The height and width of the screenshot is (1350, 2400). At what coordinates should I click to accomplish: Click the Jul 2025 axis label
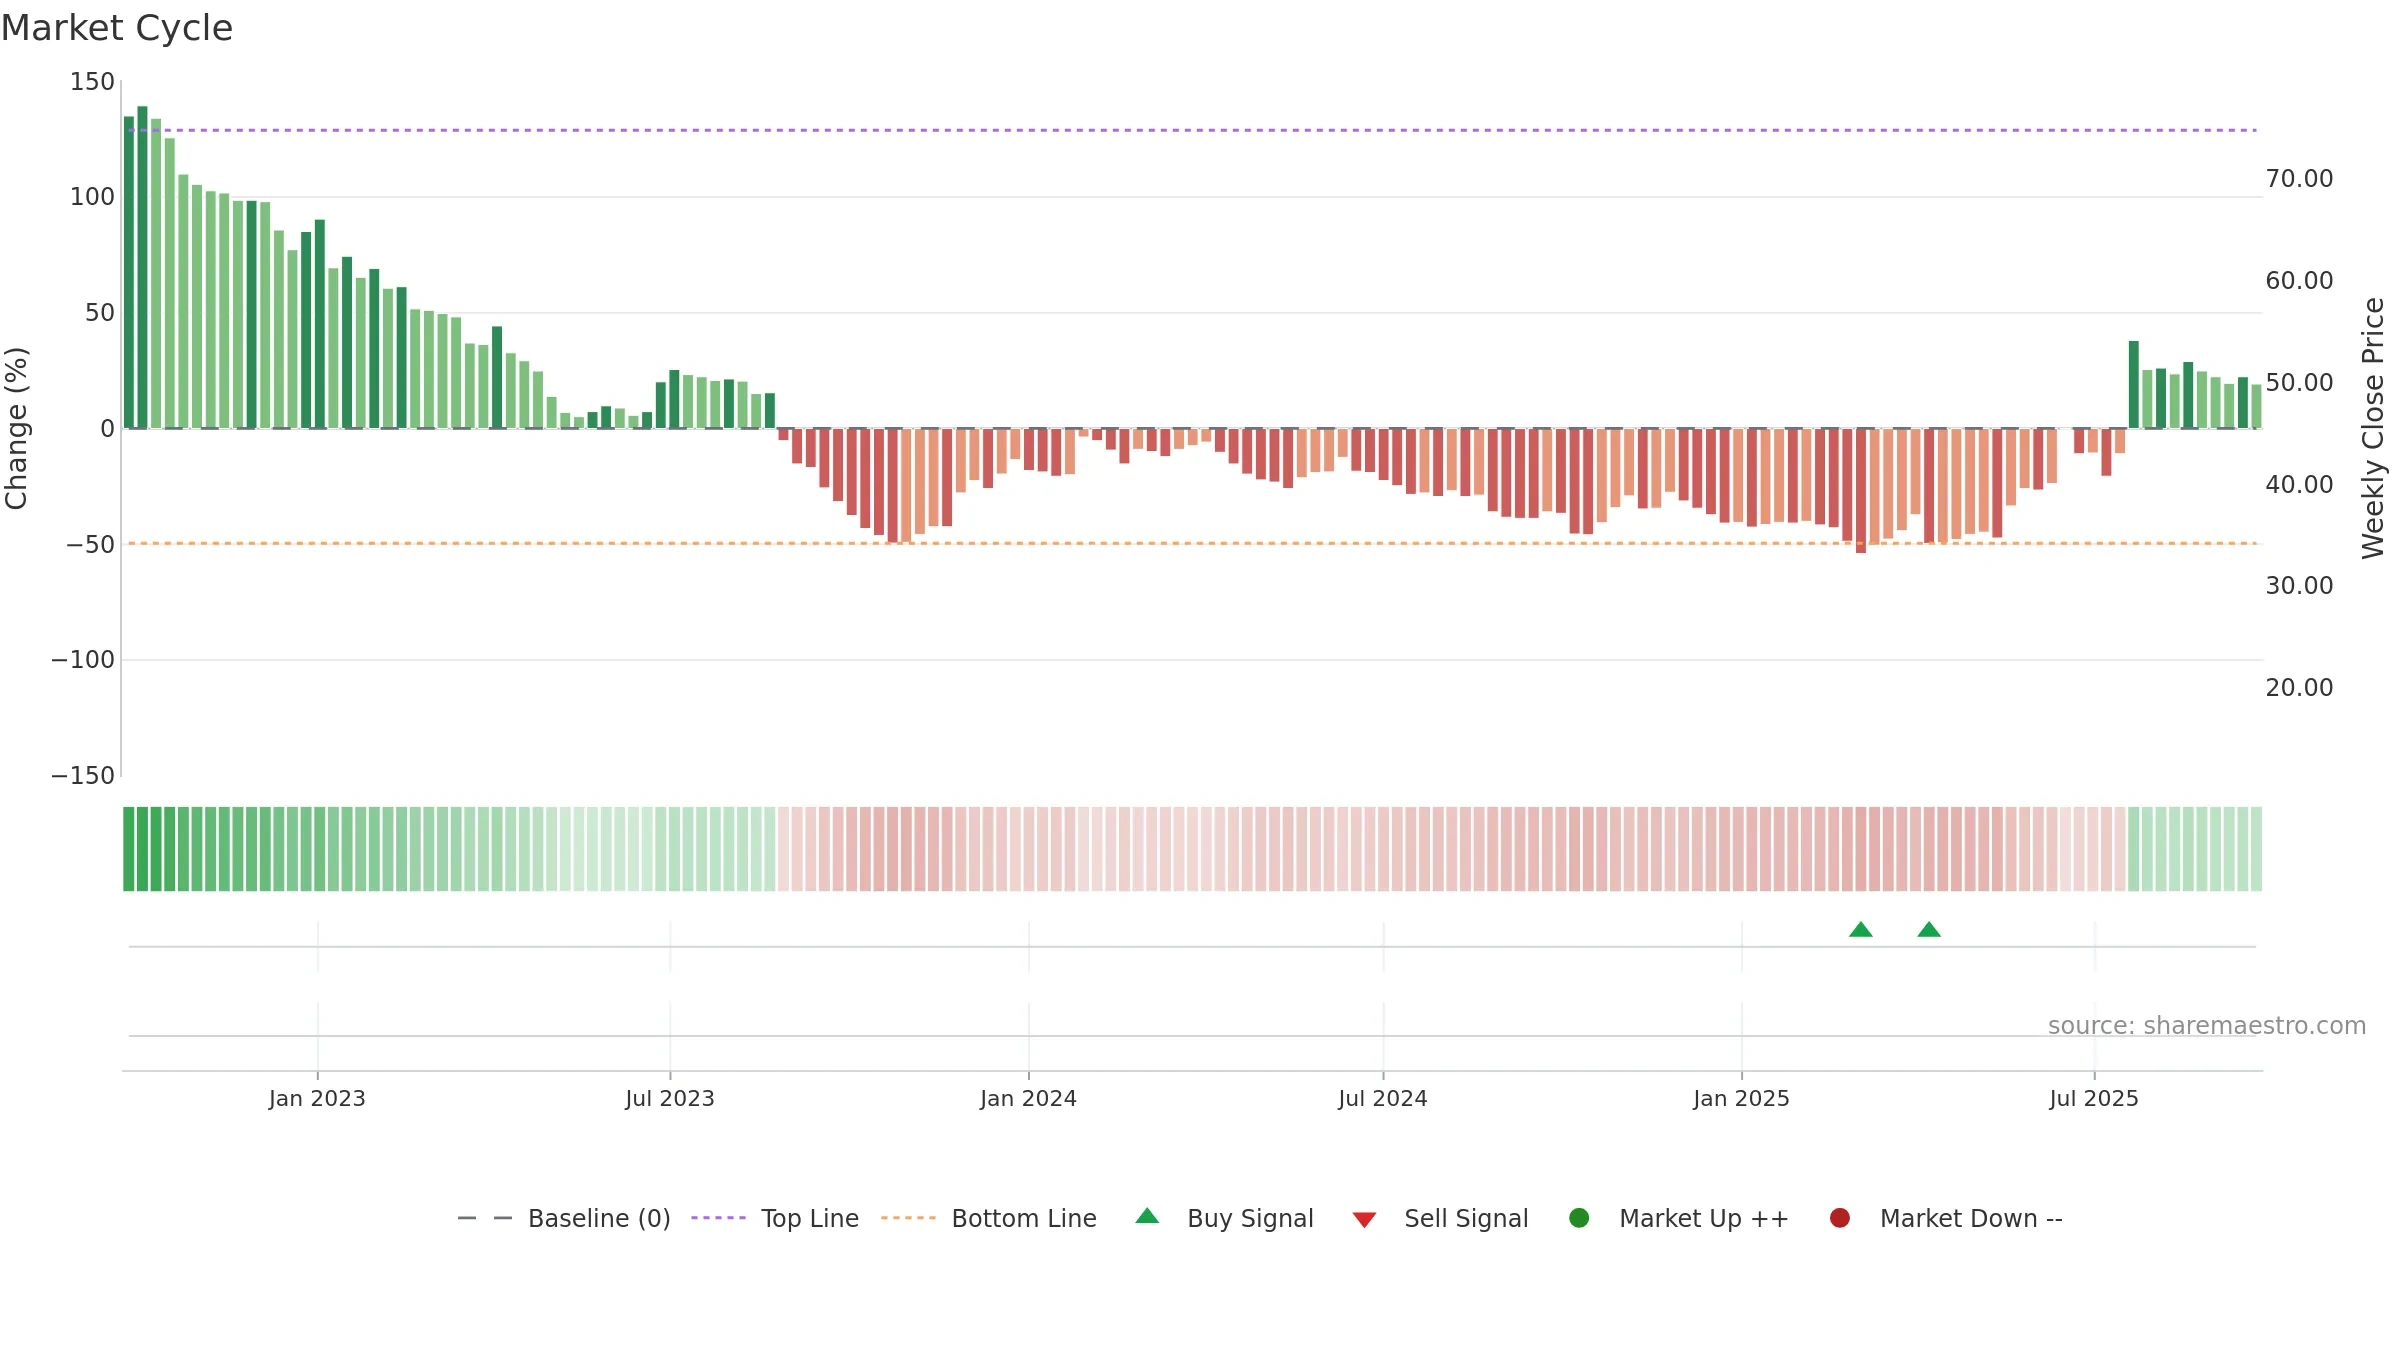coord(2094,1098)
